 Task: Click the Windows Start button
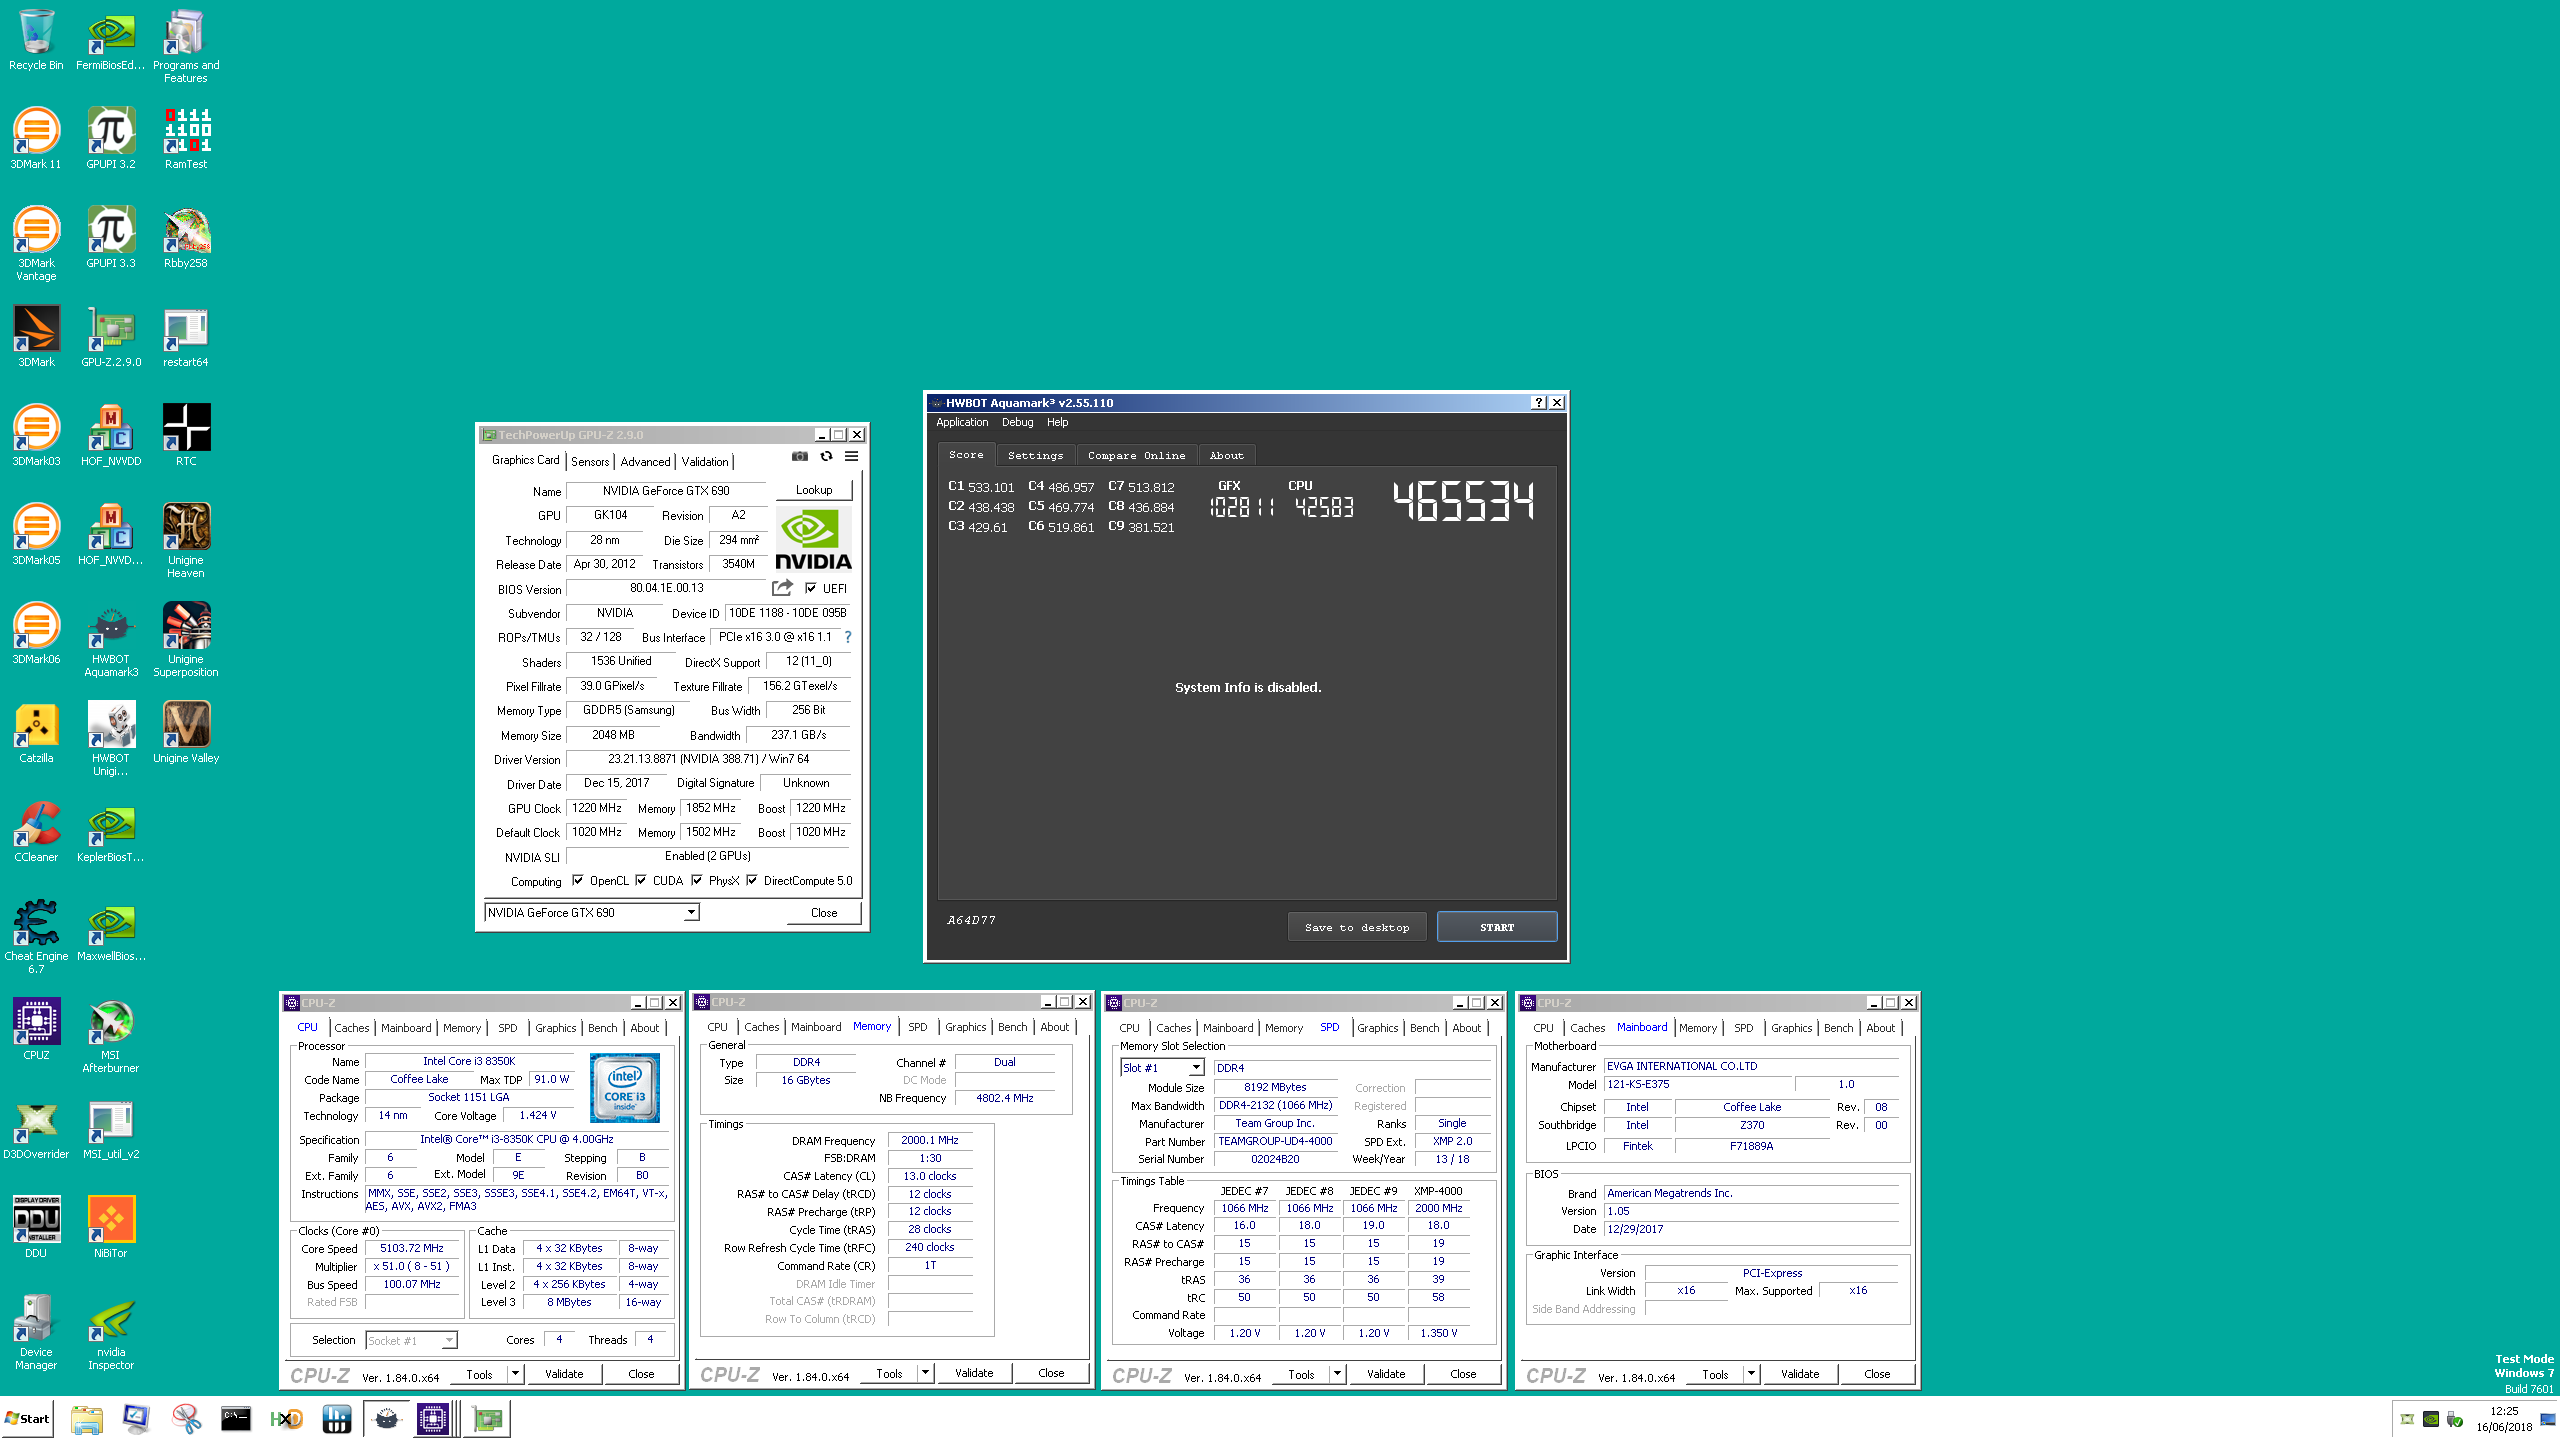click(27, 1419)
